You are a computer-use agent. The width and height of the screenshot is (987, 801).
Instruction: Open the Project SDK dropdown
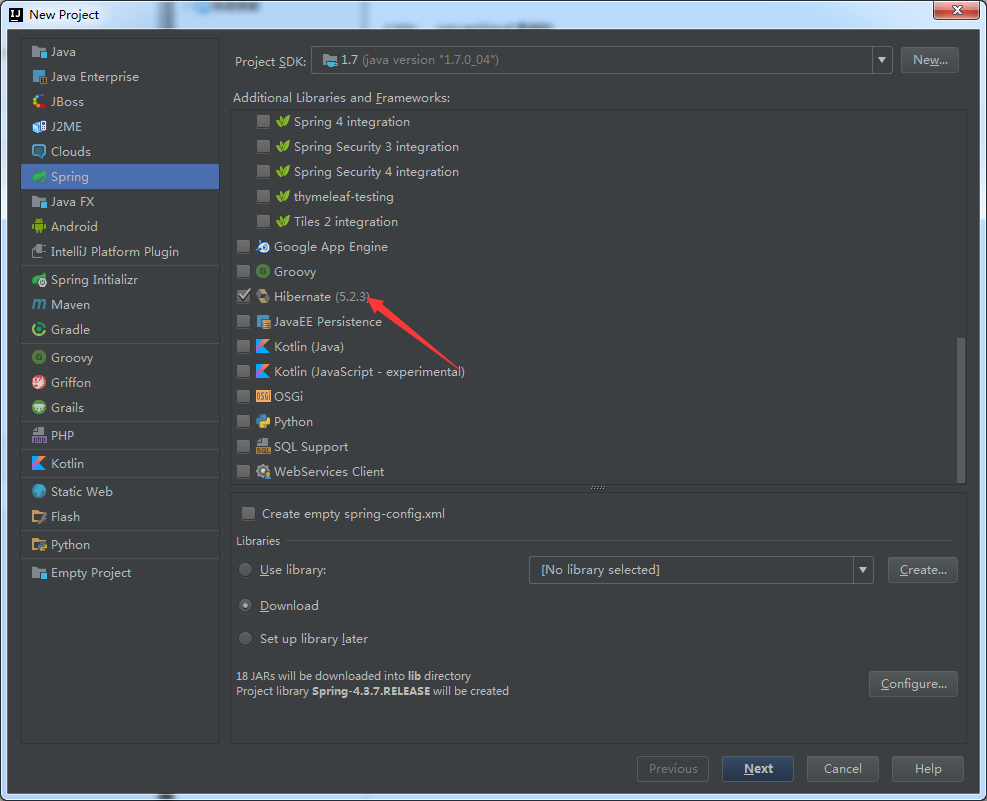(x=881, y=60)
